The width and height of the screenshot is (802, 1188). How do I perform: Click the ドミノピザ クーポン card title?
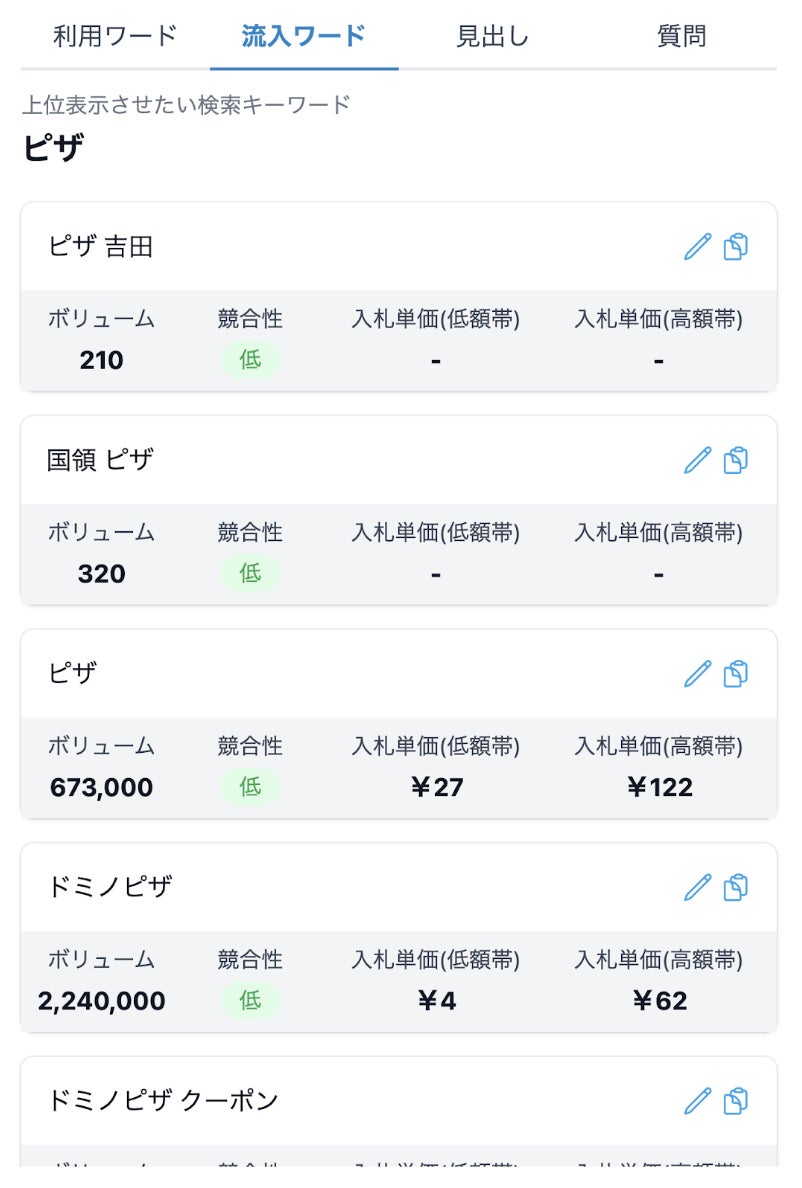pos(163,1101)
